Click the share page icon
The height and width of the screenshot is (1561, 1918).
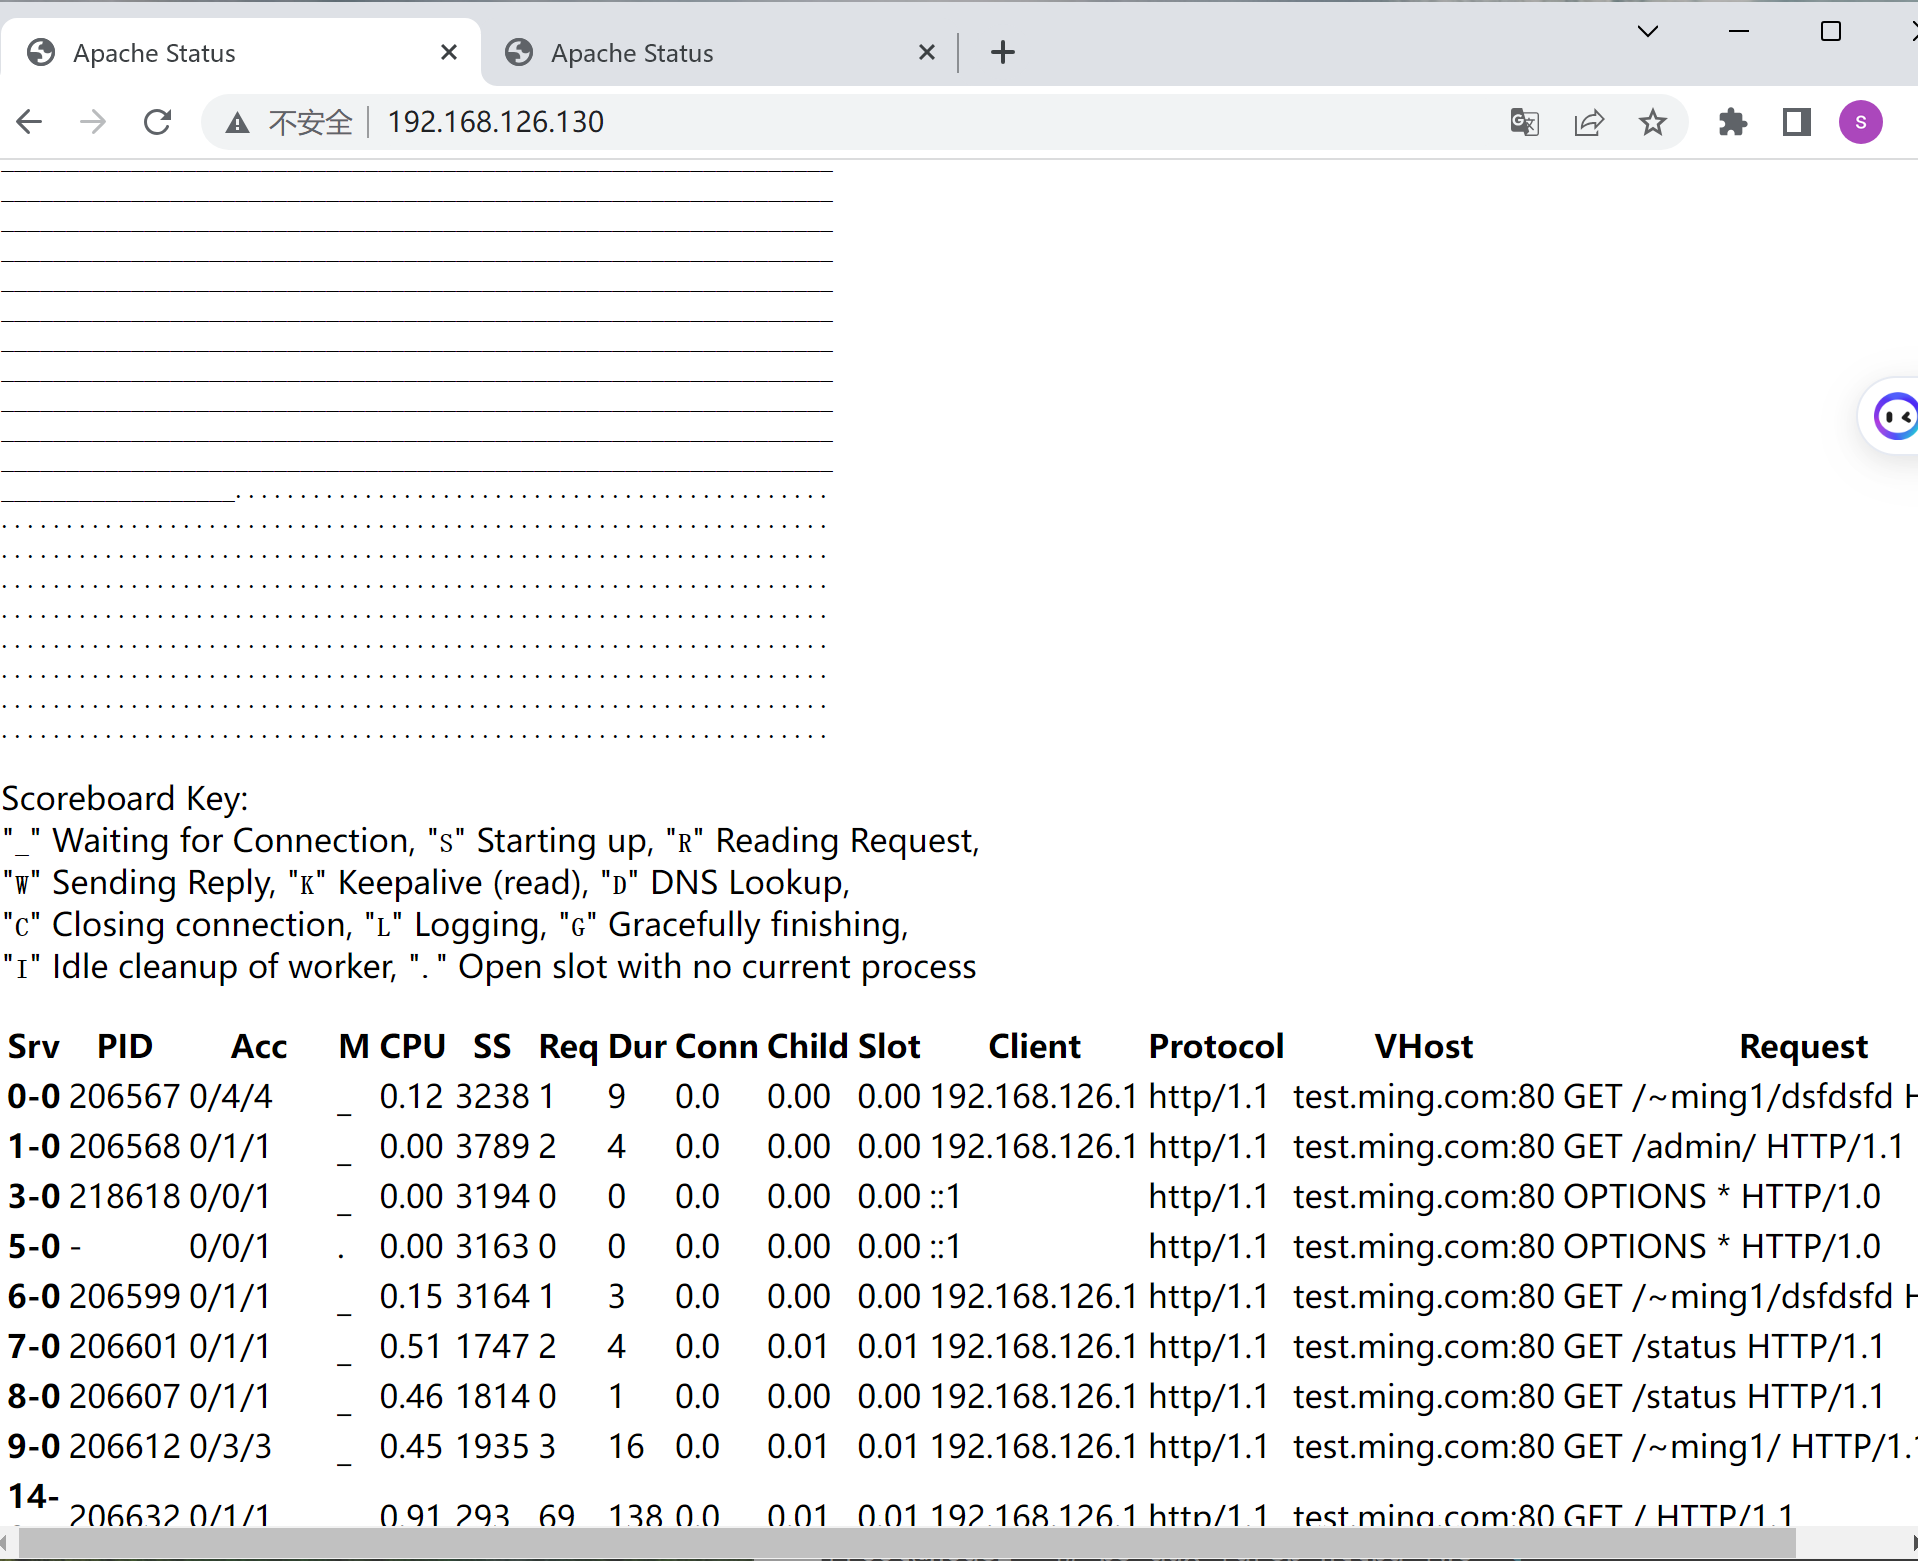(x=1588, y=122)
